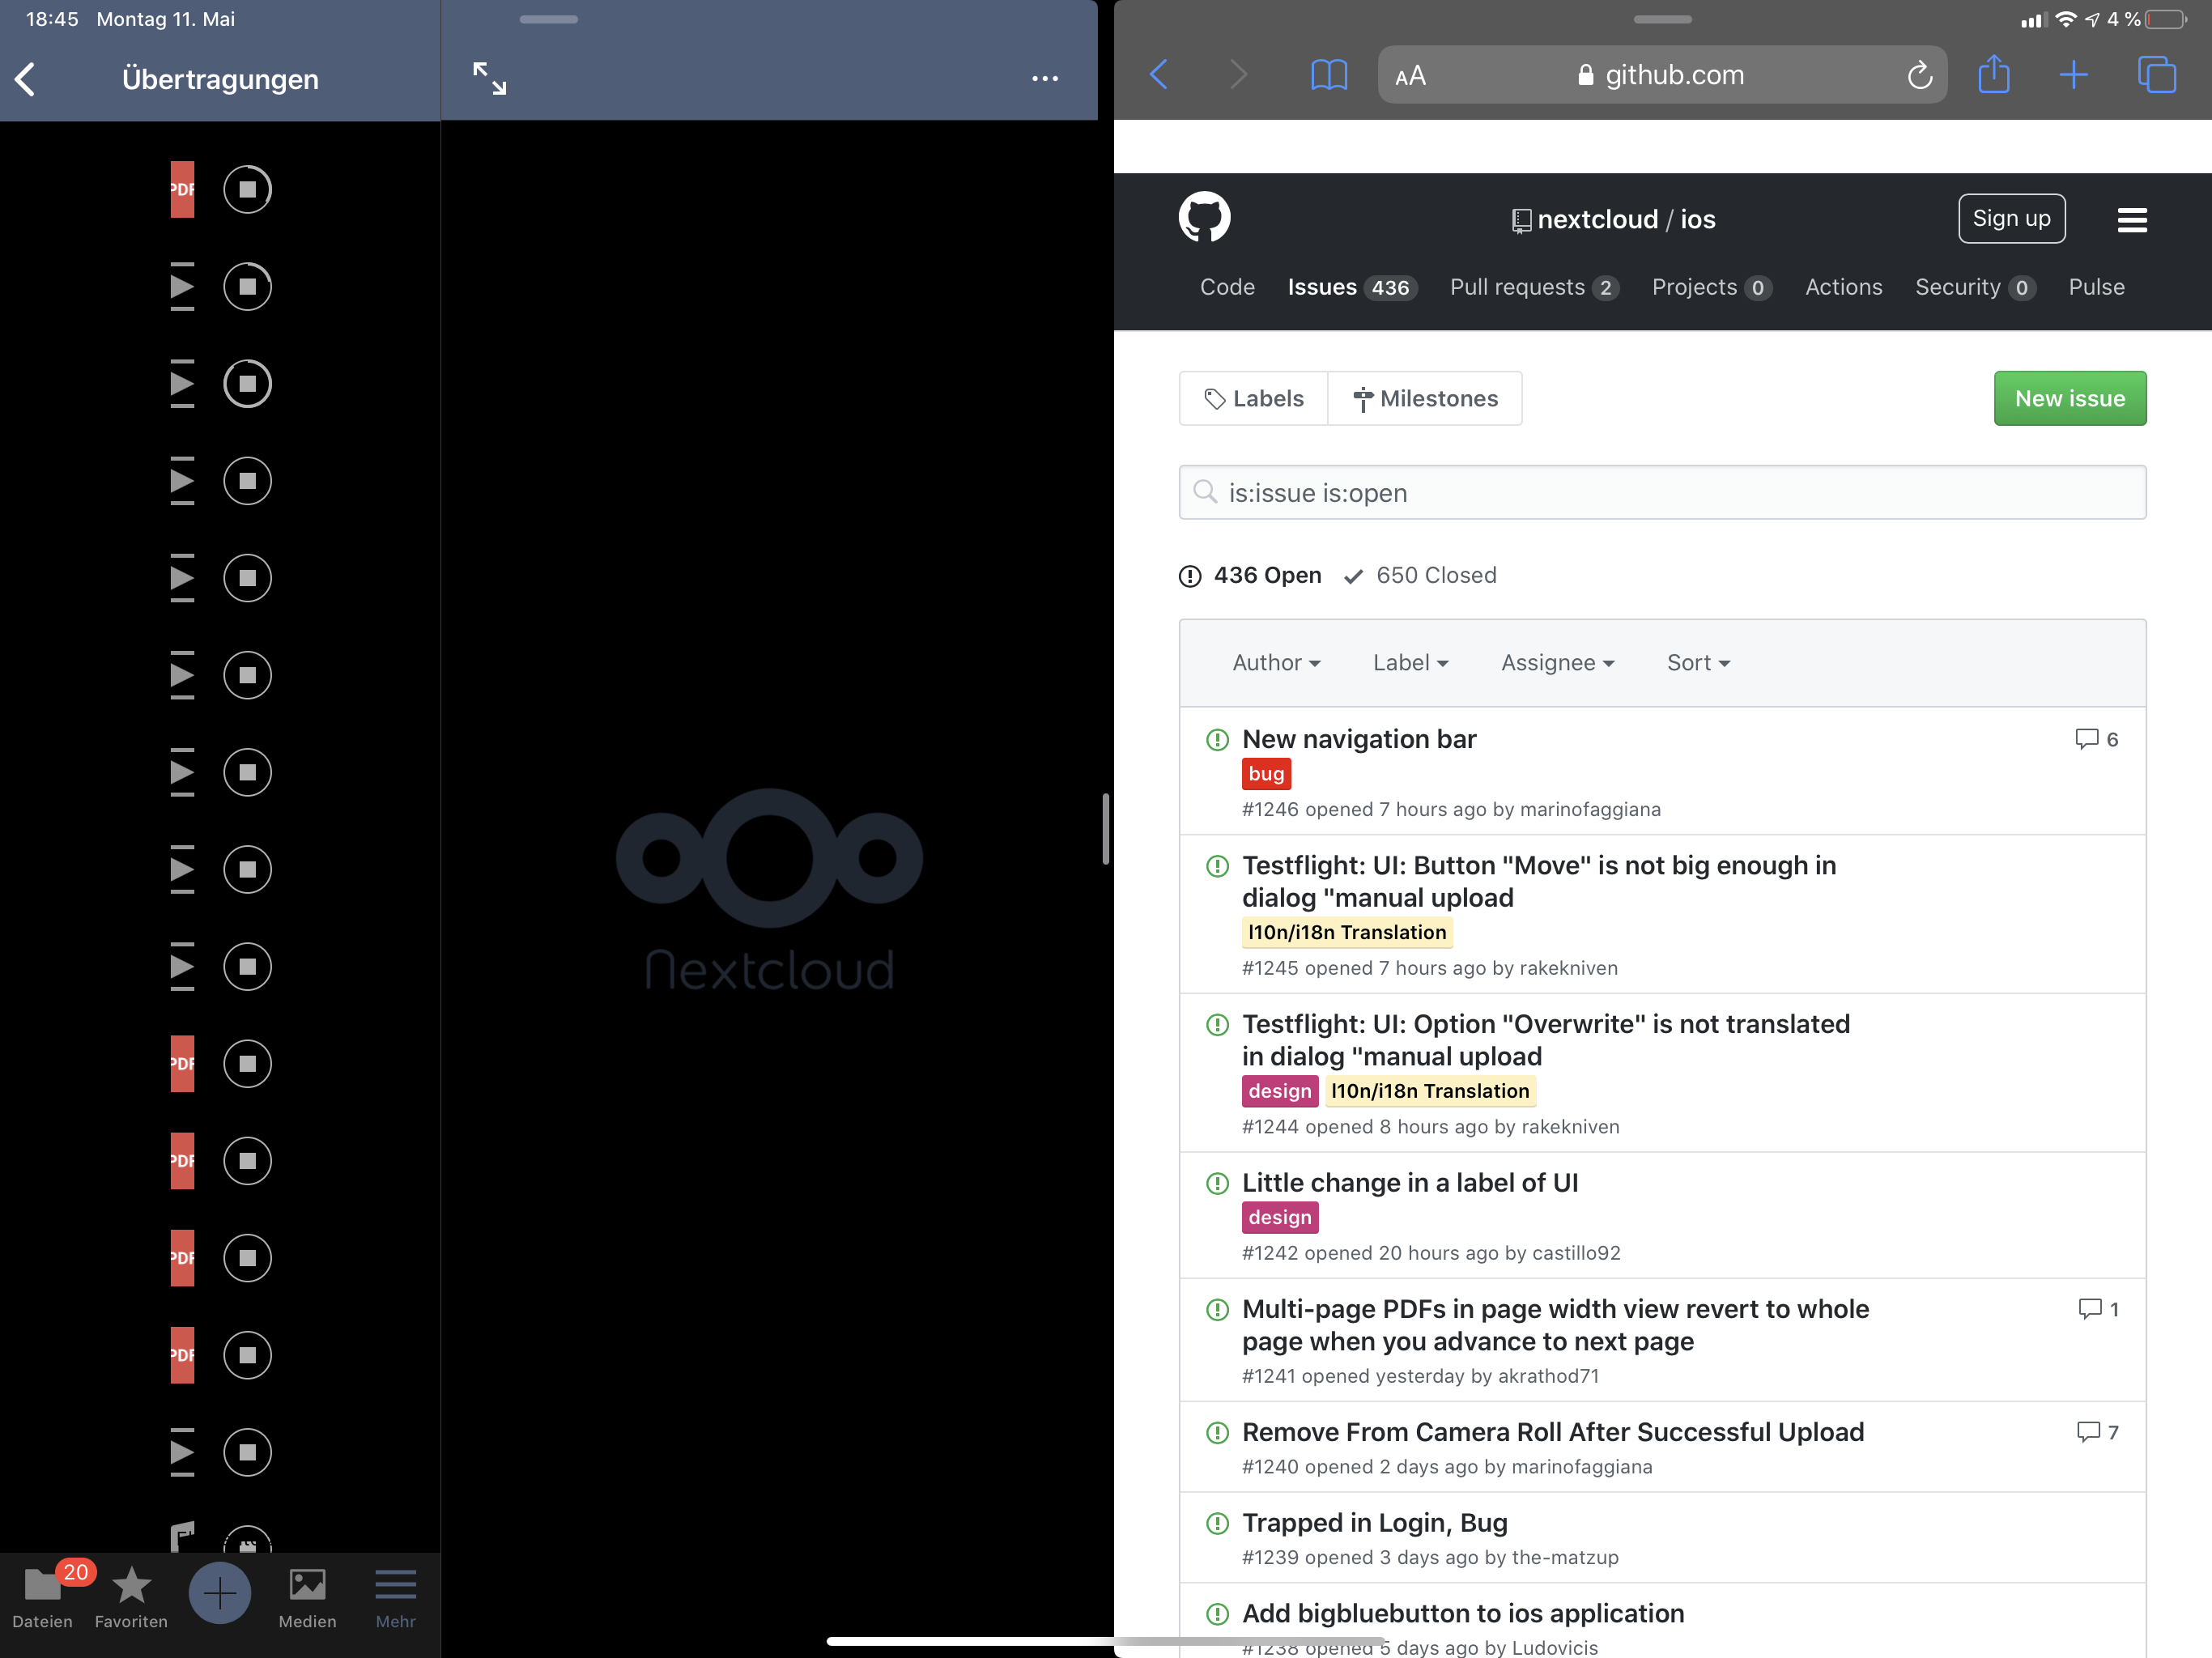
Task: Open the Testflight 'Option "Overwrite"' issue
Action: (1546, 1040)
